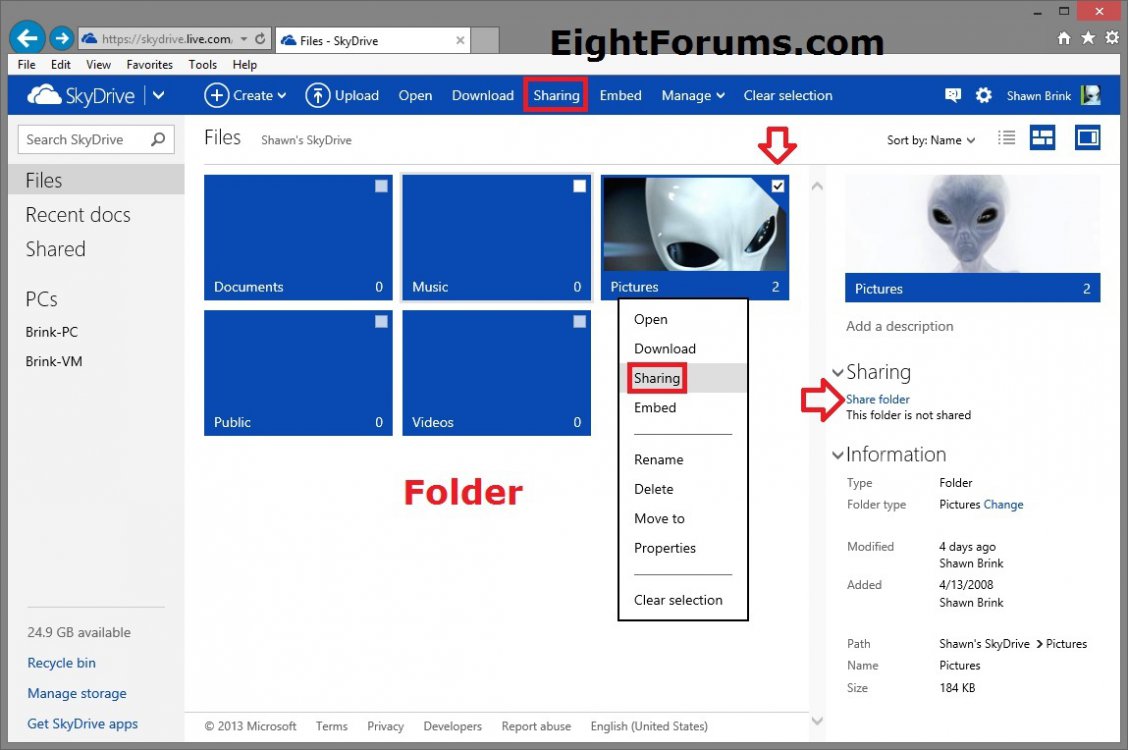The image size is (1128, 750).
Task: Refresh the page with reload icon
Action: pyautogui.click(x=260, y=39)
